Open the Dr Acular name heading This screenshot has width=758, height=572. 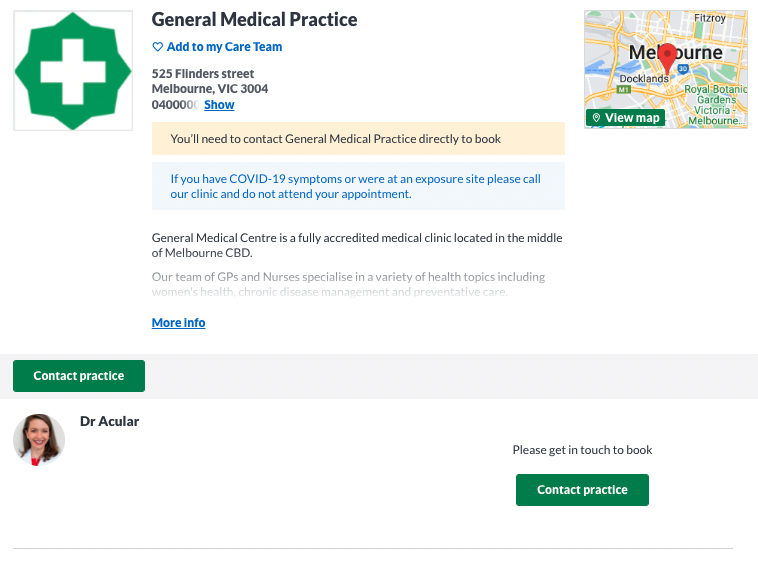tap(109, 421)
